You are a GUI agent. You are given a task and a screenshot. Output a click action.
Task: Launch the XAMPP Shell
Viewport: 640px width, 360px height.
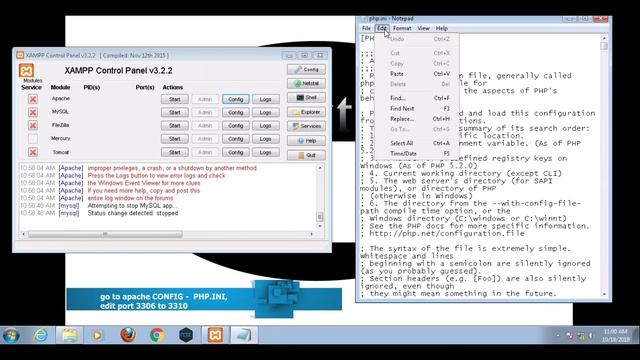point(306,98)
